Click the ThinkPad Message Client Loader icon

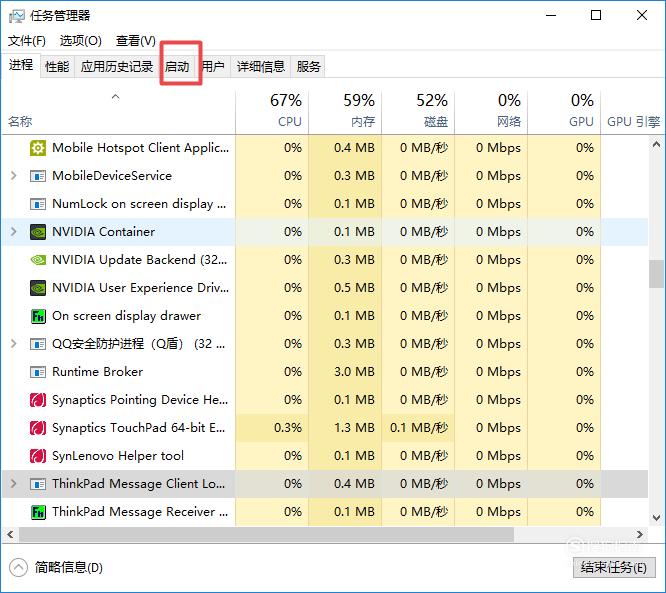(x=38, y=484)
